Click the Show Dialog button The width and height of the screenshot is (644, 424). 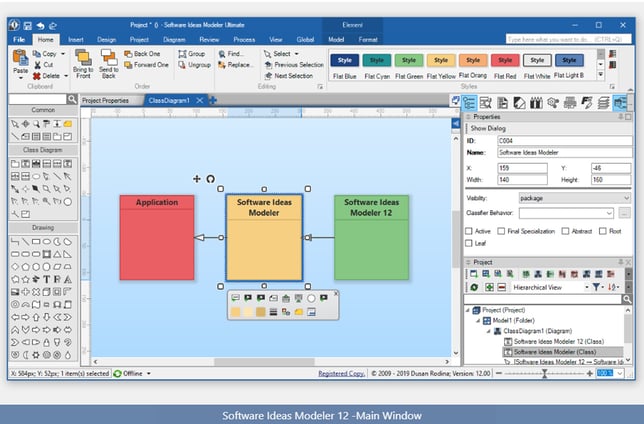click(x=488, y=128)
